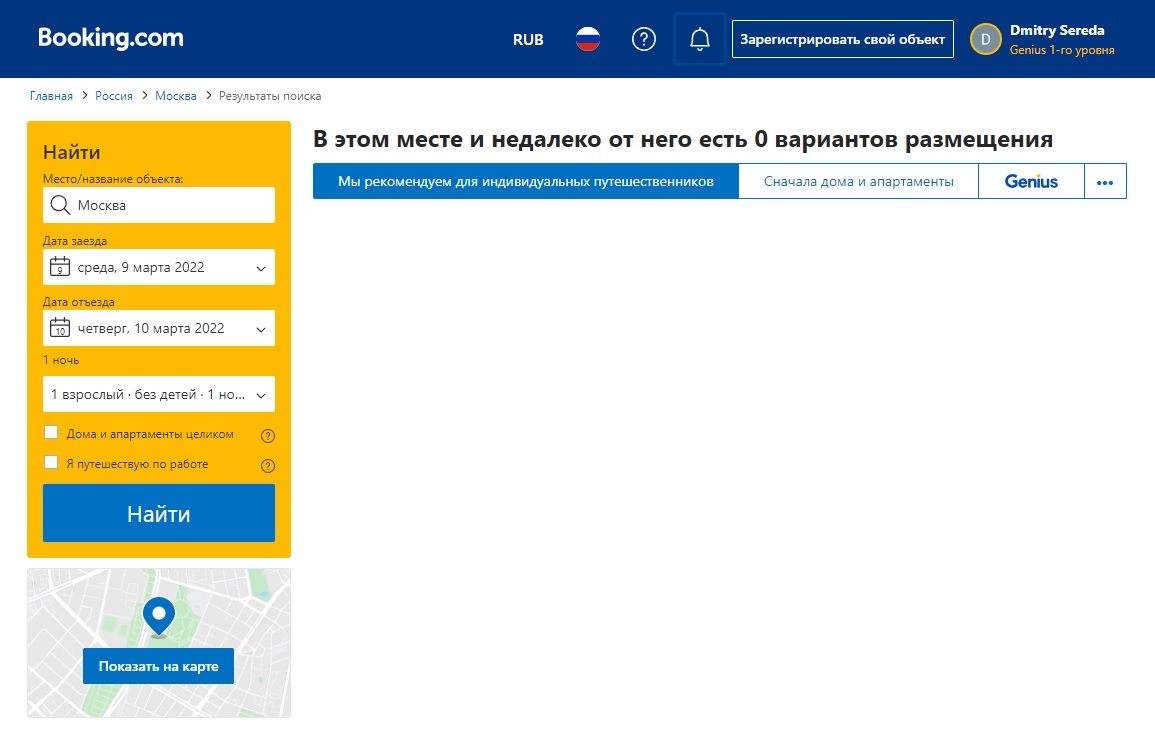Select 'Сначала дома и апартаменты' sorting tab
This screenshot has width=1155, height=738.
[x=858, y=181]
